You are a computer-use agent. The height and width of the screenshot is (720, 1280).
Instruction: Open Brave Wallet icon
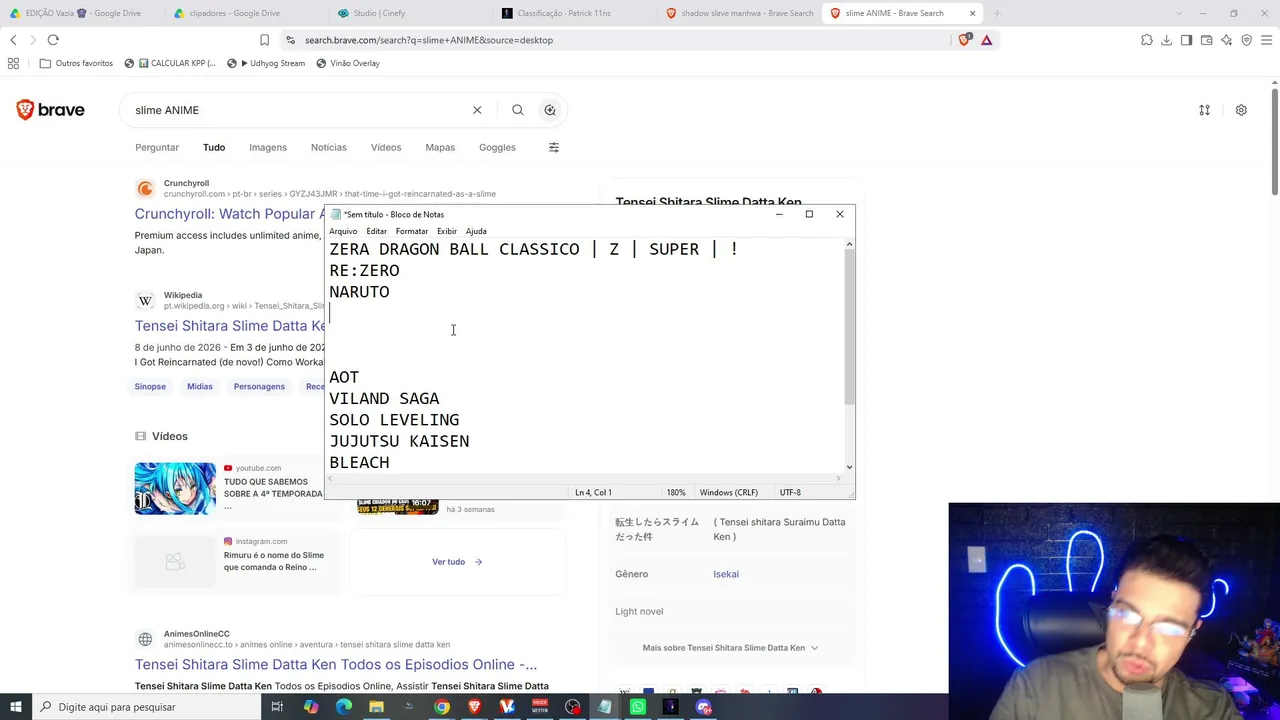pyautogui.click(x=1206, y=40)
